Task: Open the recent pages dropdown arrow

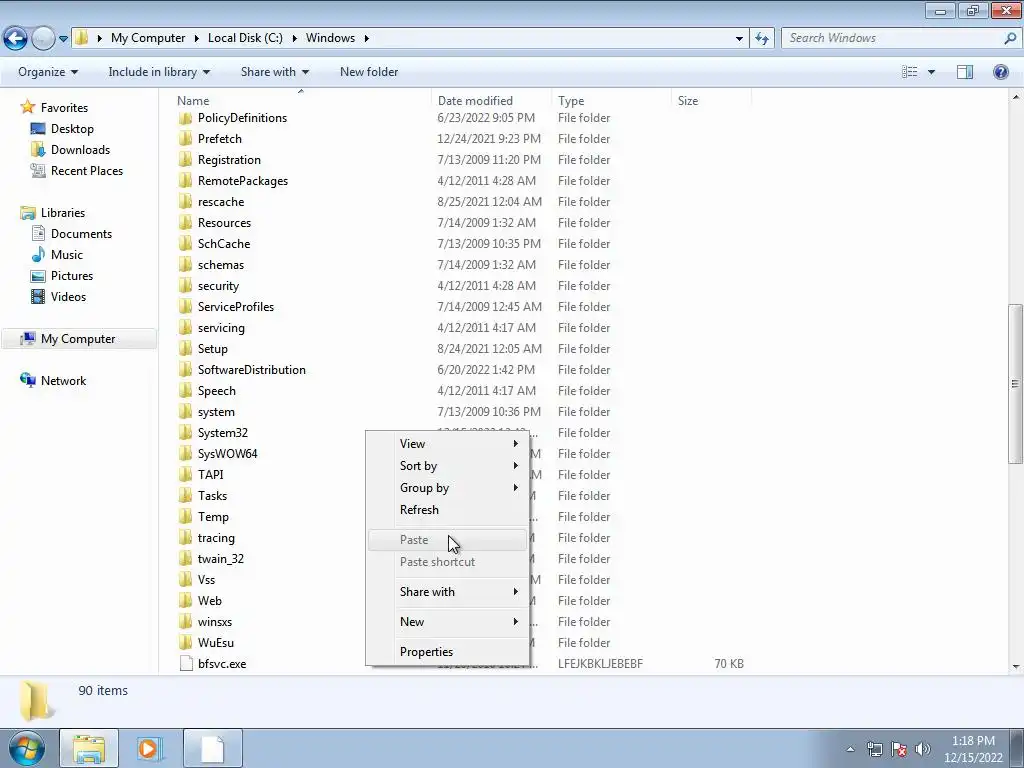Action: pos(63,39)
